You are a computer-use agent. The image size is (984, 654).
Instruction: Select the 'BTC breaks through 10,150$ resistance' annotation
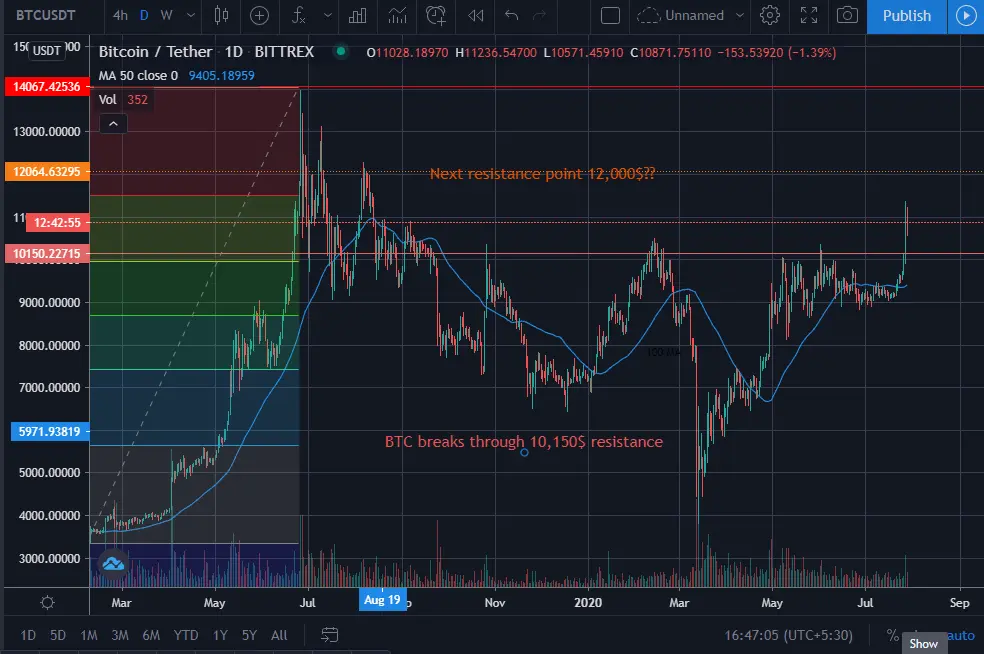[x=524, y=441]
